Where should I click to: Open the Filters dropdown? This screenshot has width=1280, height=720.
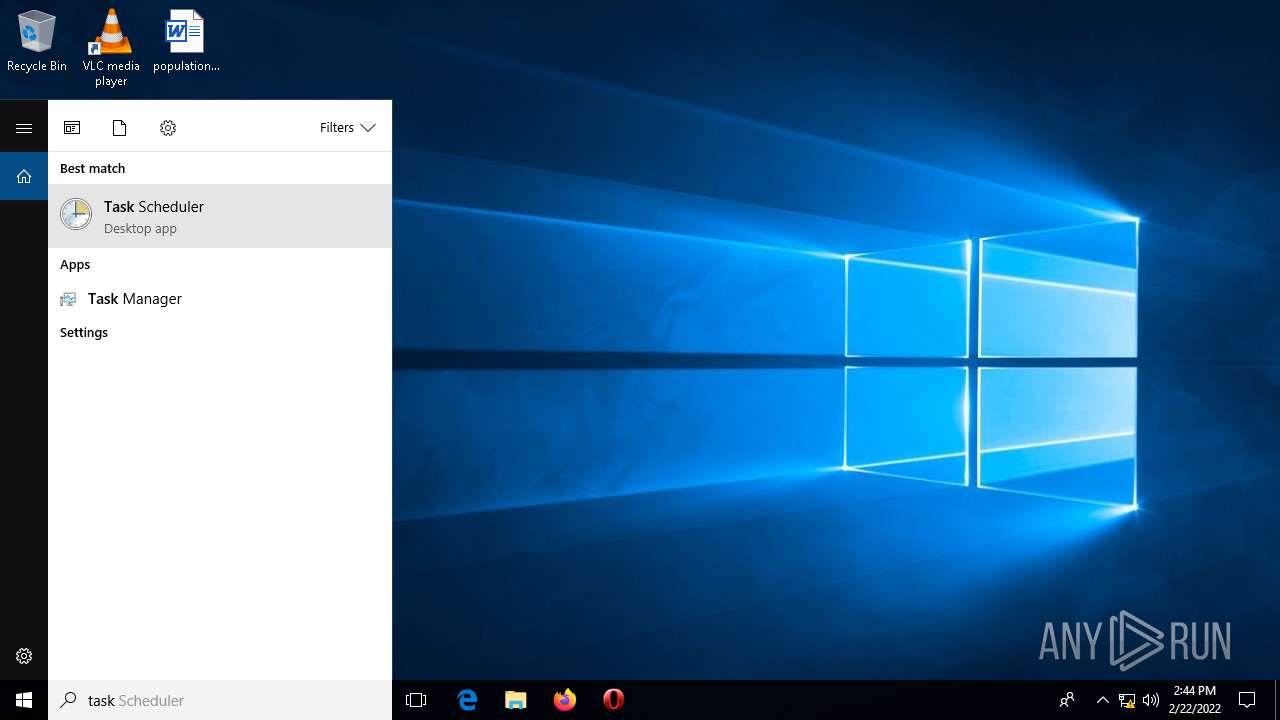click(x=347, y=128)
